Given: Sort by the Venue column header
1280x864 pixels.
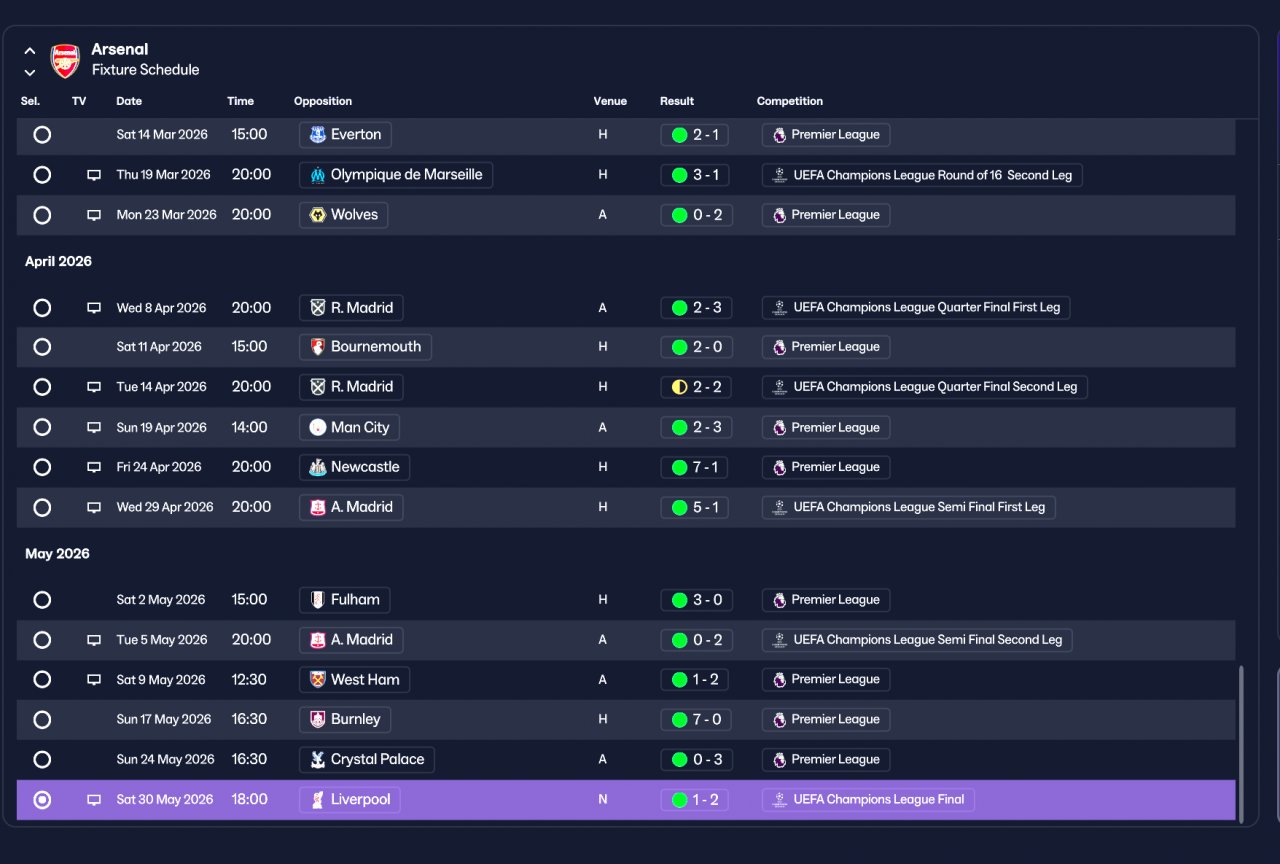Looking at the screenshot, I should coord(610,101).
